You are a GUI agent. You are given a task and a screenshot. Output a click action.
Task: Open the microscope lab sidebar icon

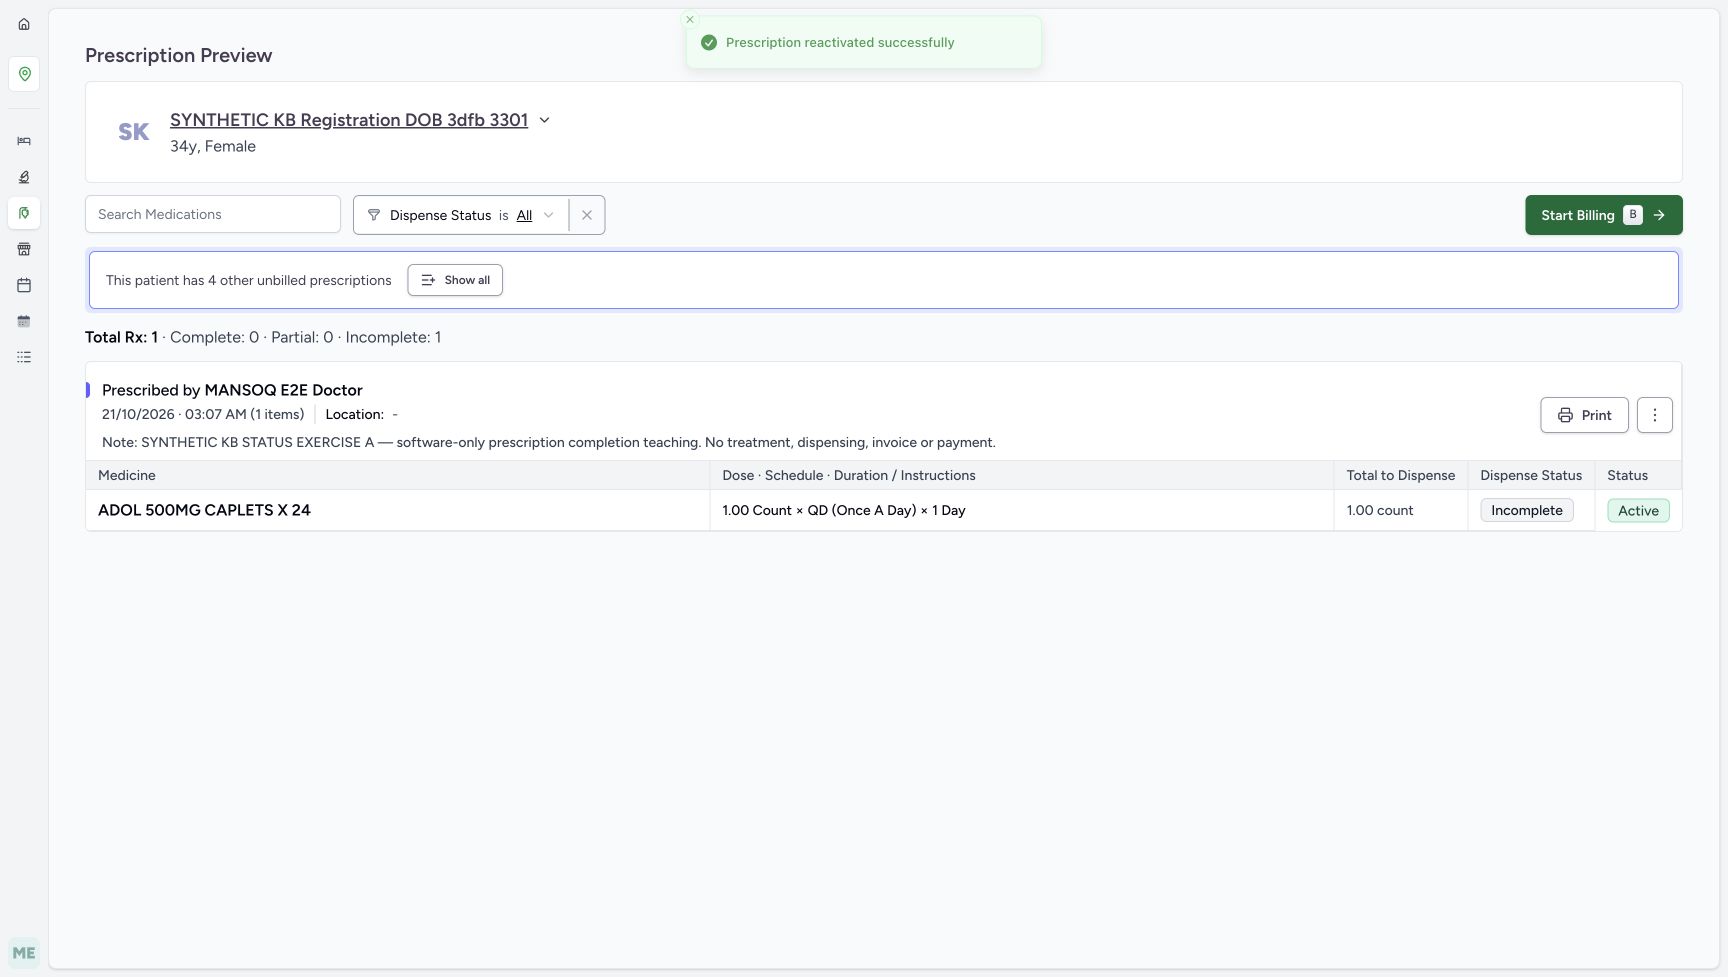click(x=24, y=177)
